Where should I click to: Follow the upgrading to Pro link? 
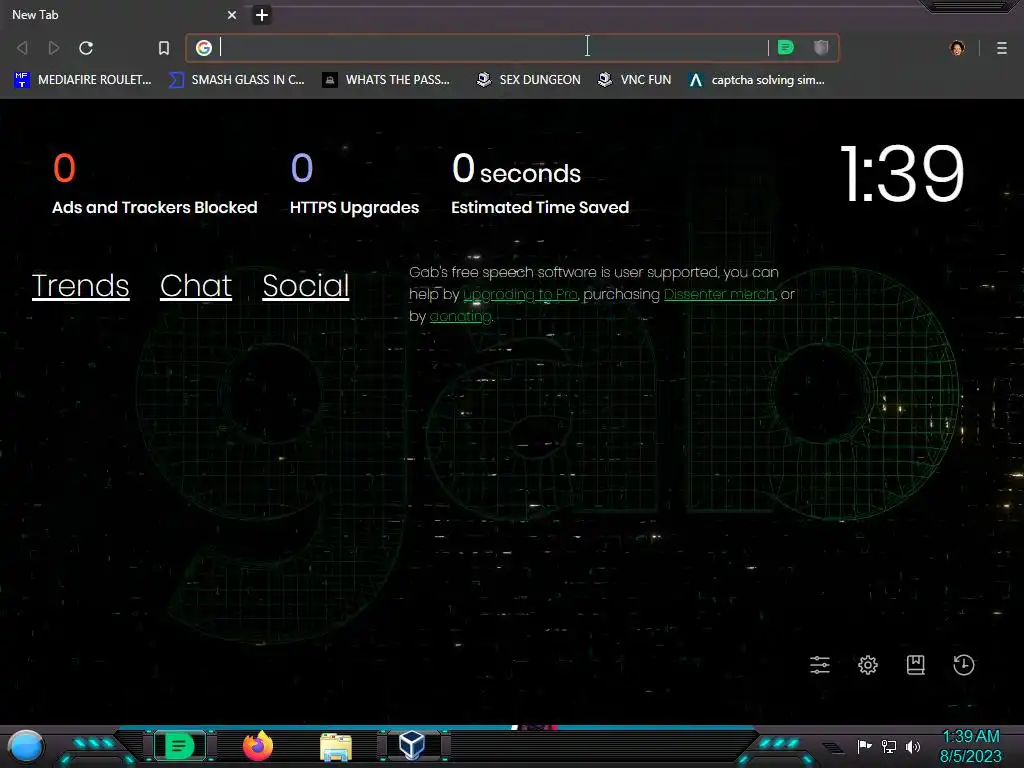pyautogui.click(x=520, y=295)
